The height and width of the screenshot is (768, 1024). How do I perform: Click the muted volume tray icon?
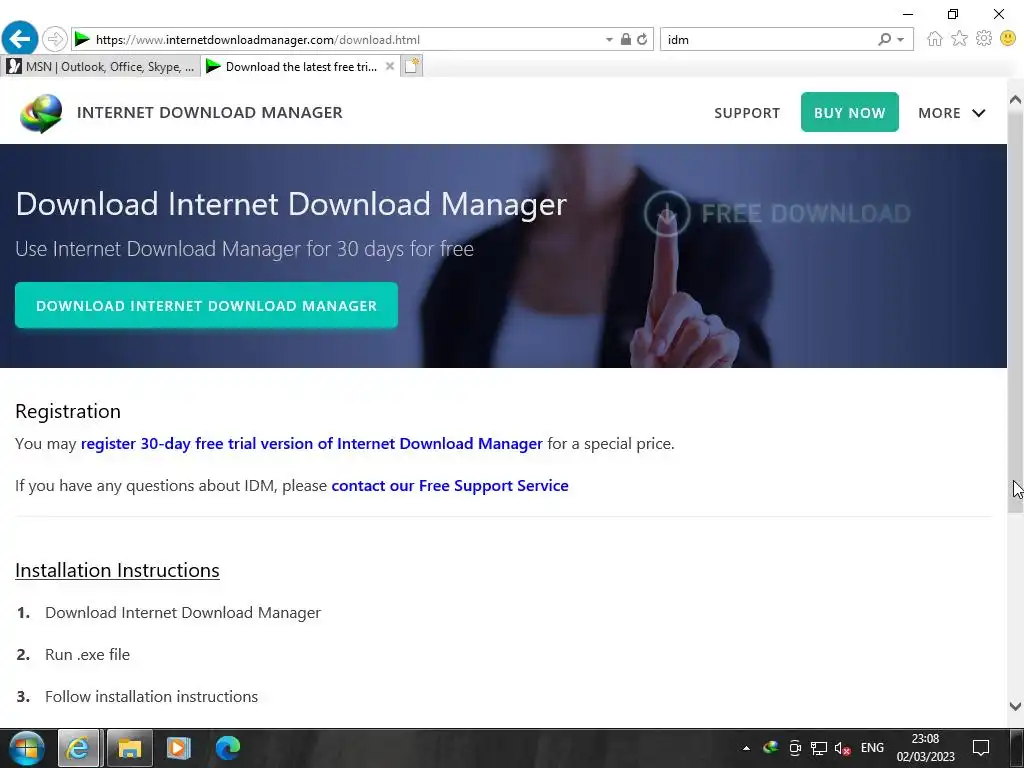[842, 748]
